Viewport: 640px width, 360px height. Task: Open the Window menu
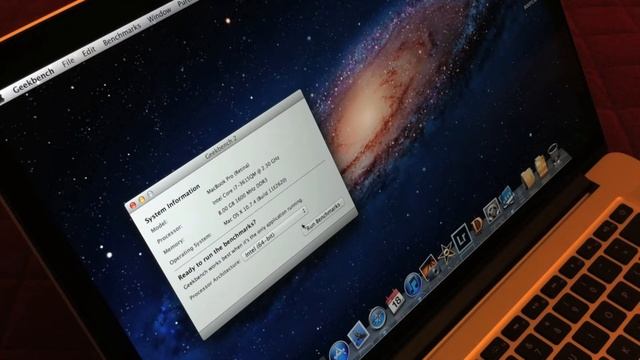[160, 15]
